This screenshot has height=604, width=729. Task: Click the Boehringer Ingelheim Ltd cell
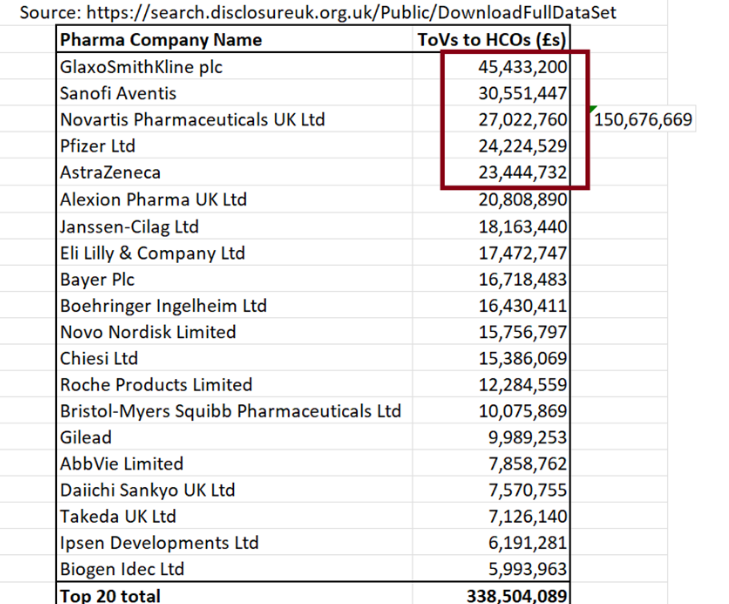(163, 305)
